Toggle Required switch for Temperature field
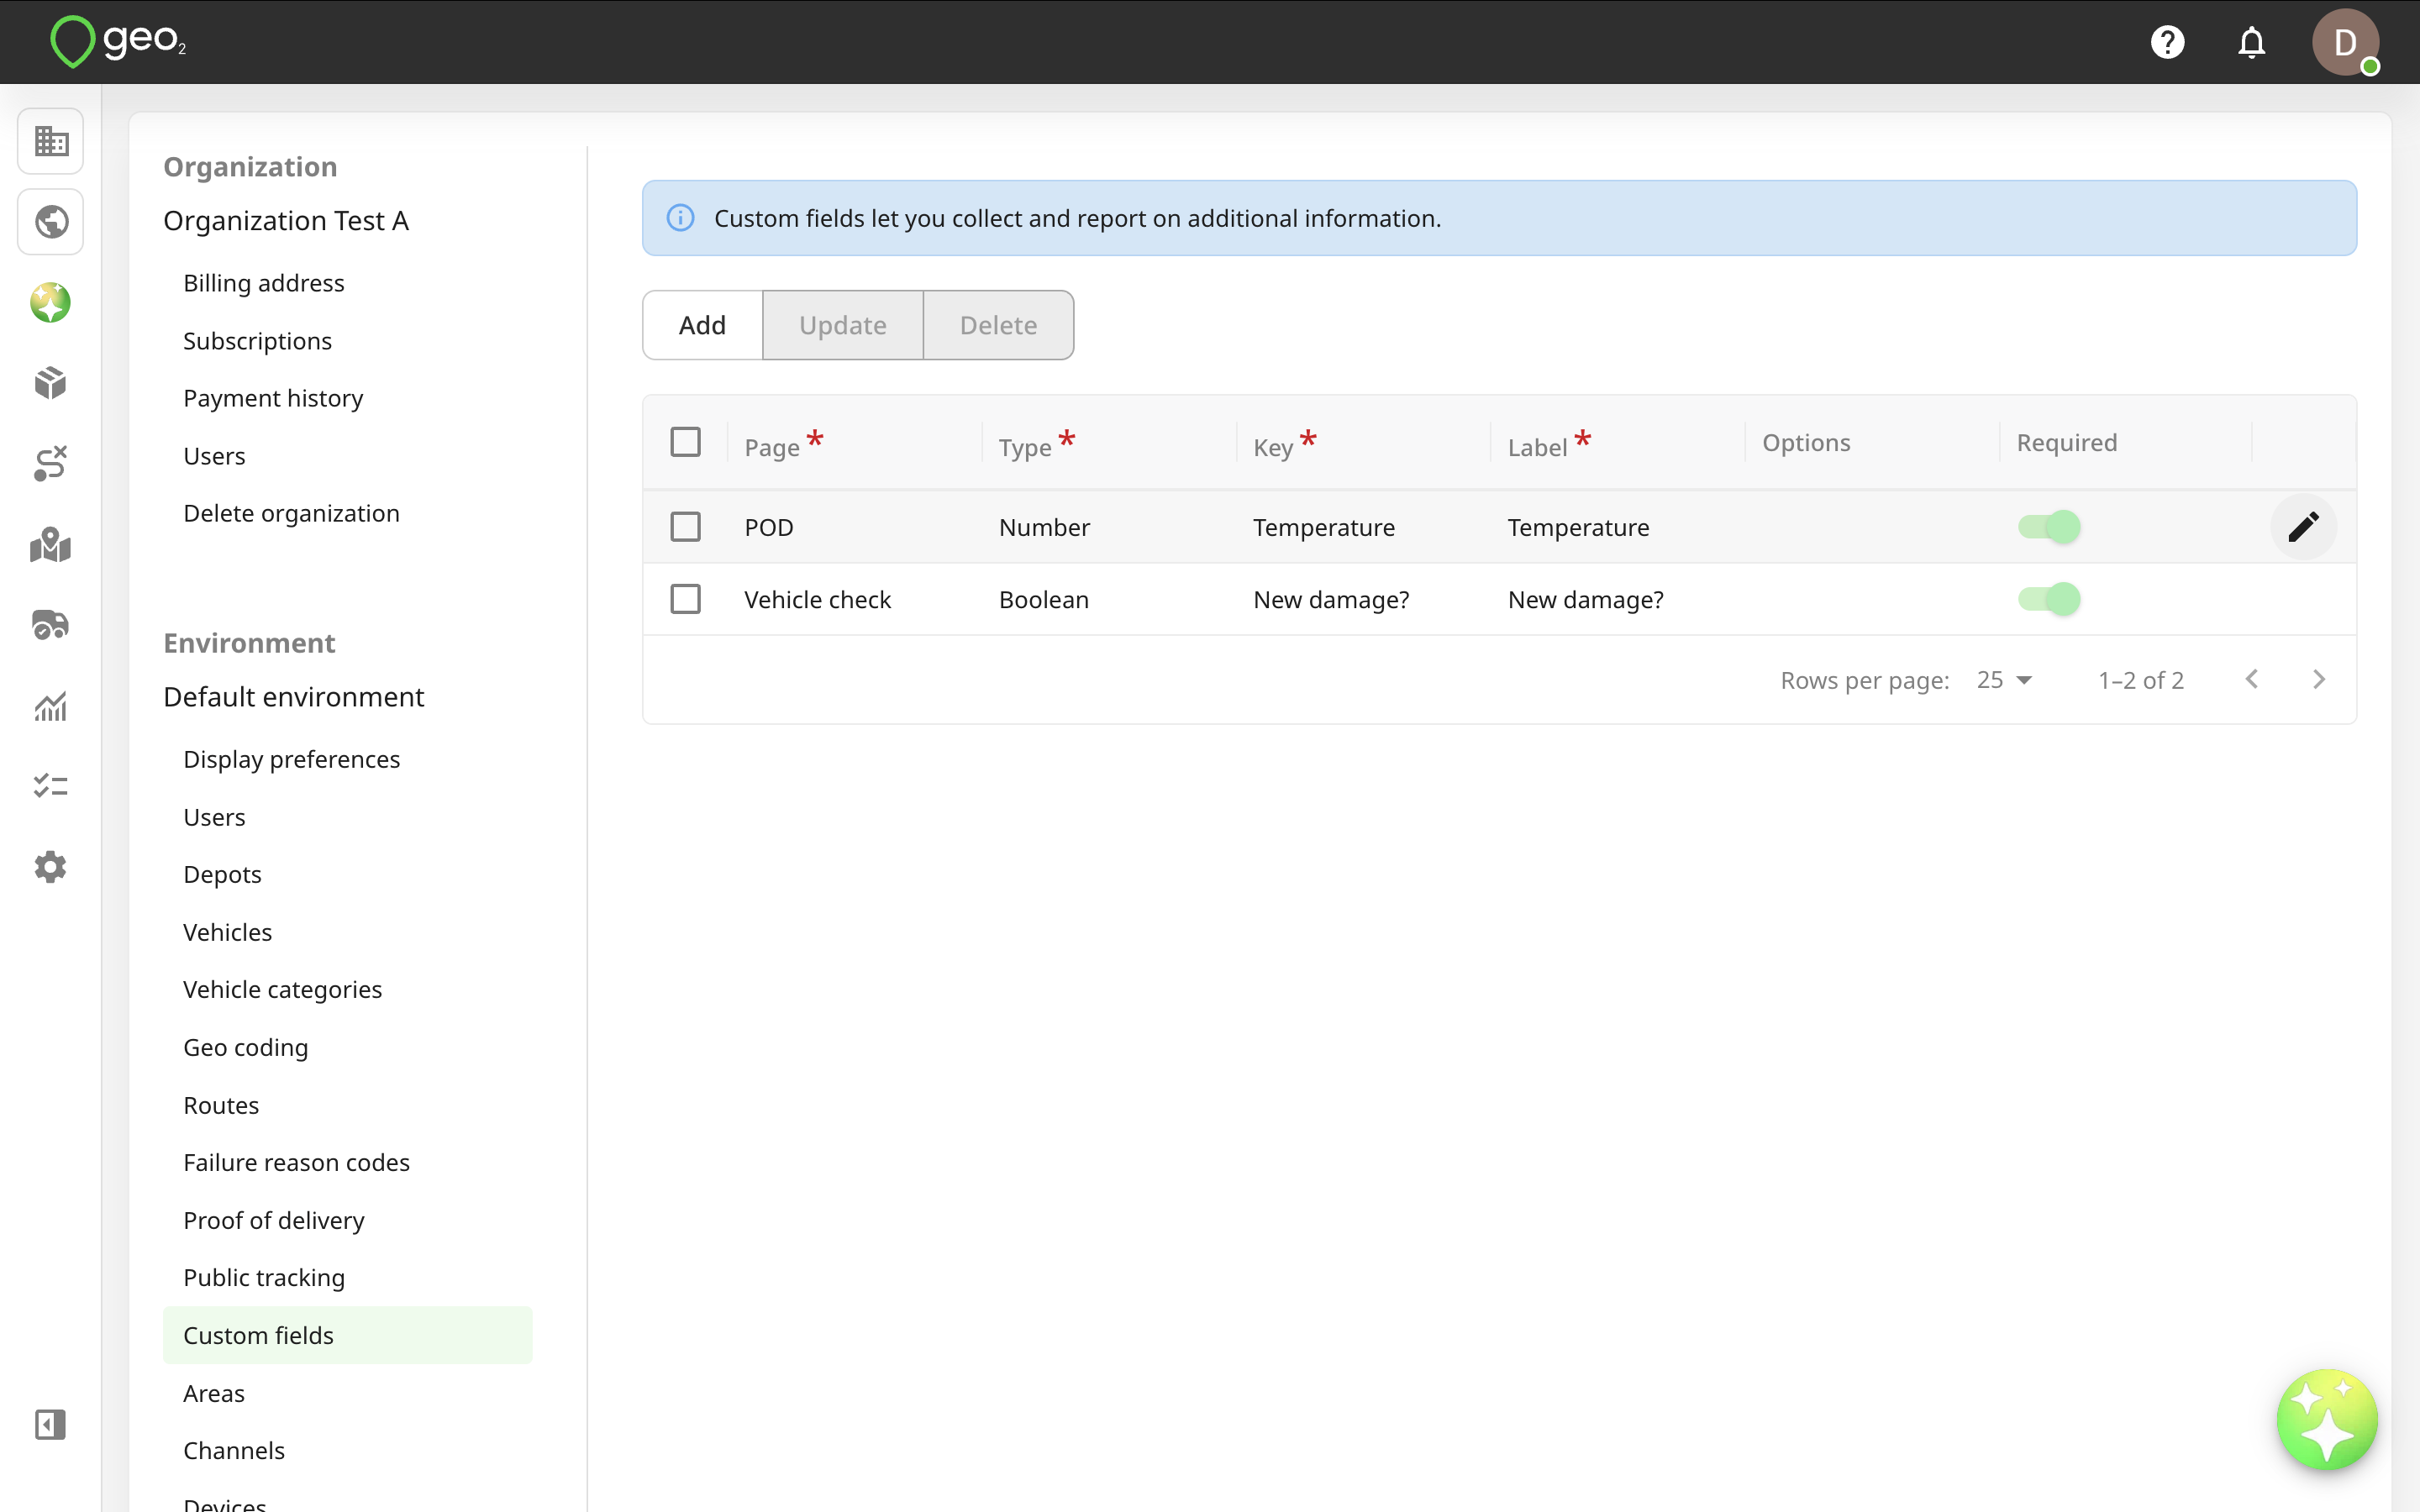The height and width of the screenshot is (1512, 2420). click(2049, 527)
